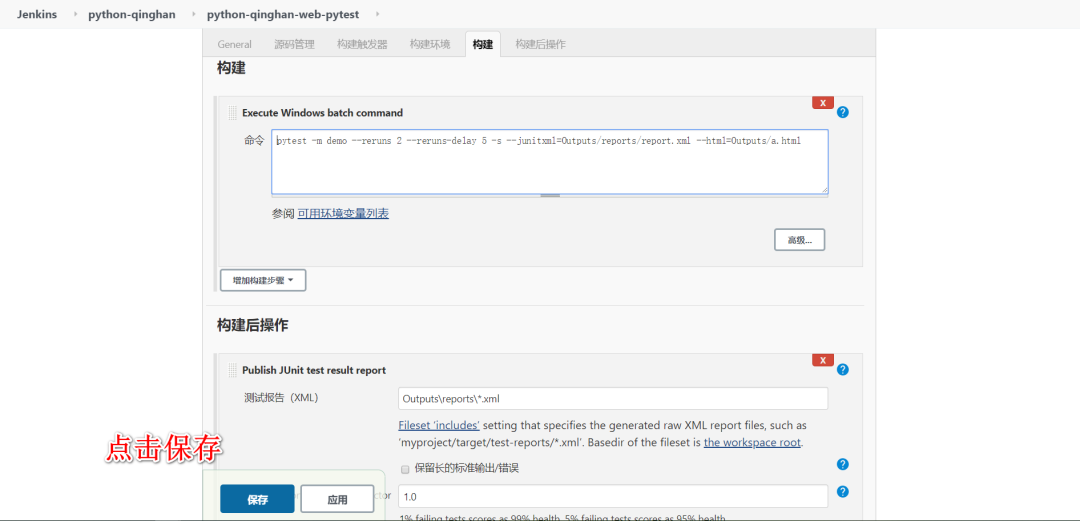Click the textarea resize grip under command box

pyautogui.click(x=550, y=196)
